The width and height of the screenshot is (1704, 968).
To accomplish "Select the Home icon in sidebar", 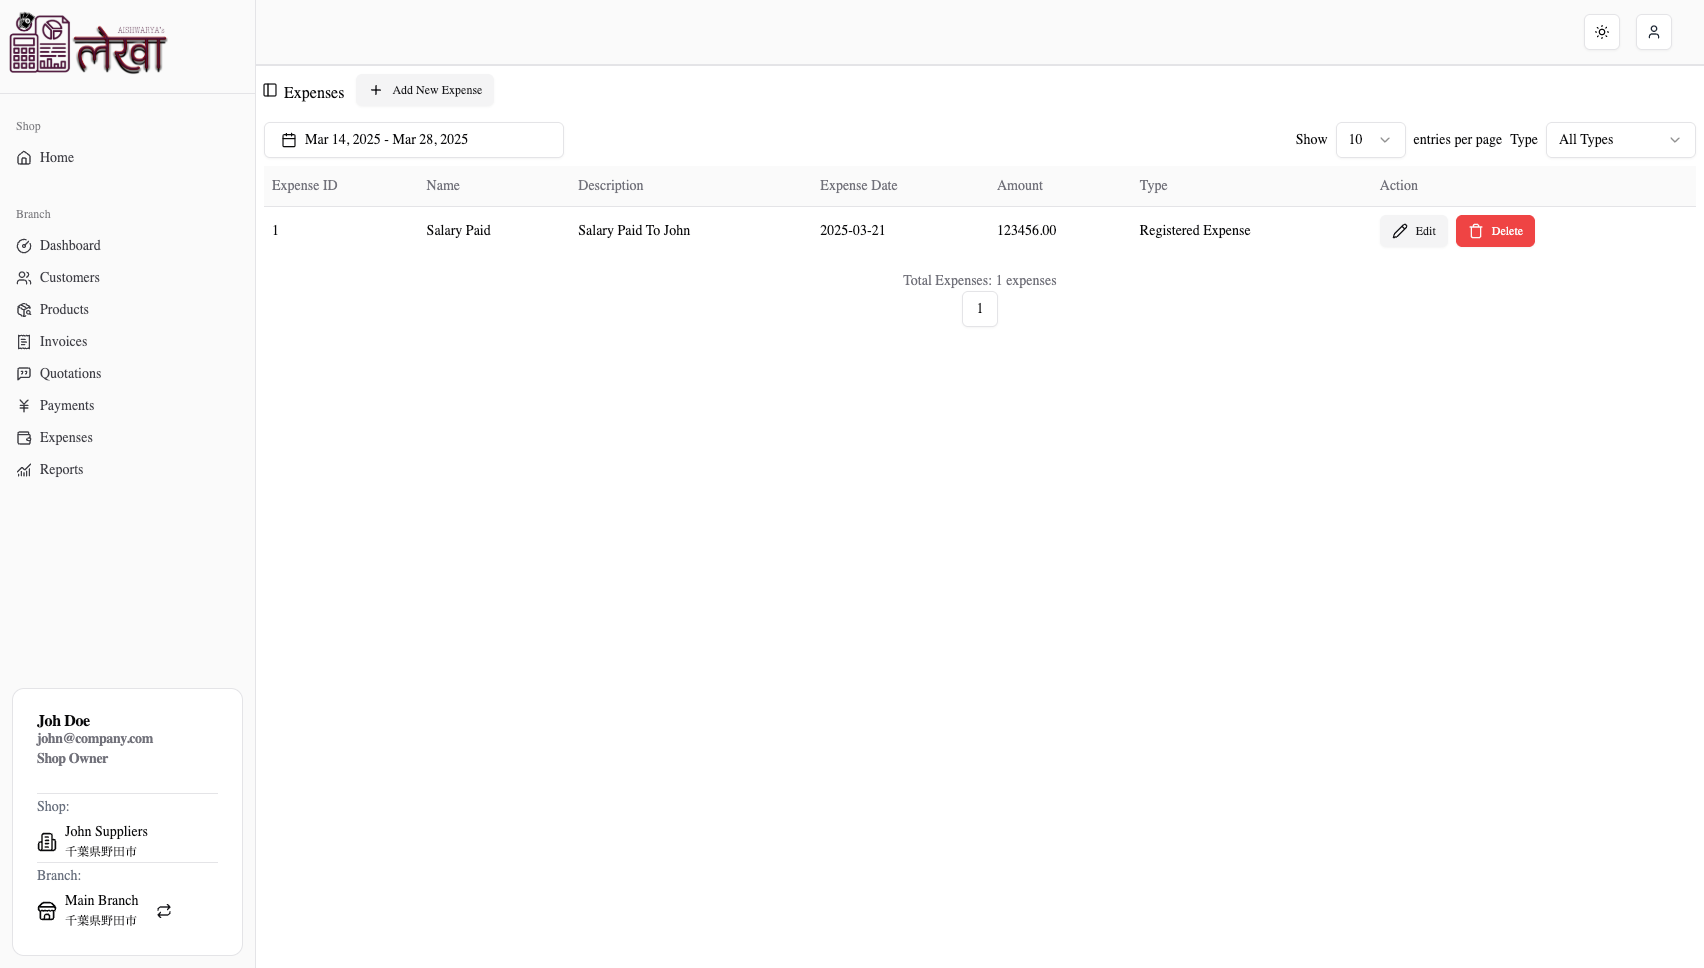I will coord(24,157).
